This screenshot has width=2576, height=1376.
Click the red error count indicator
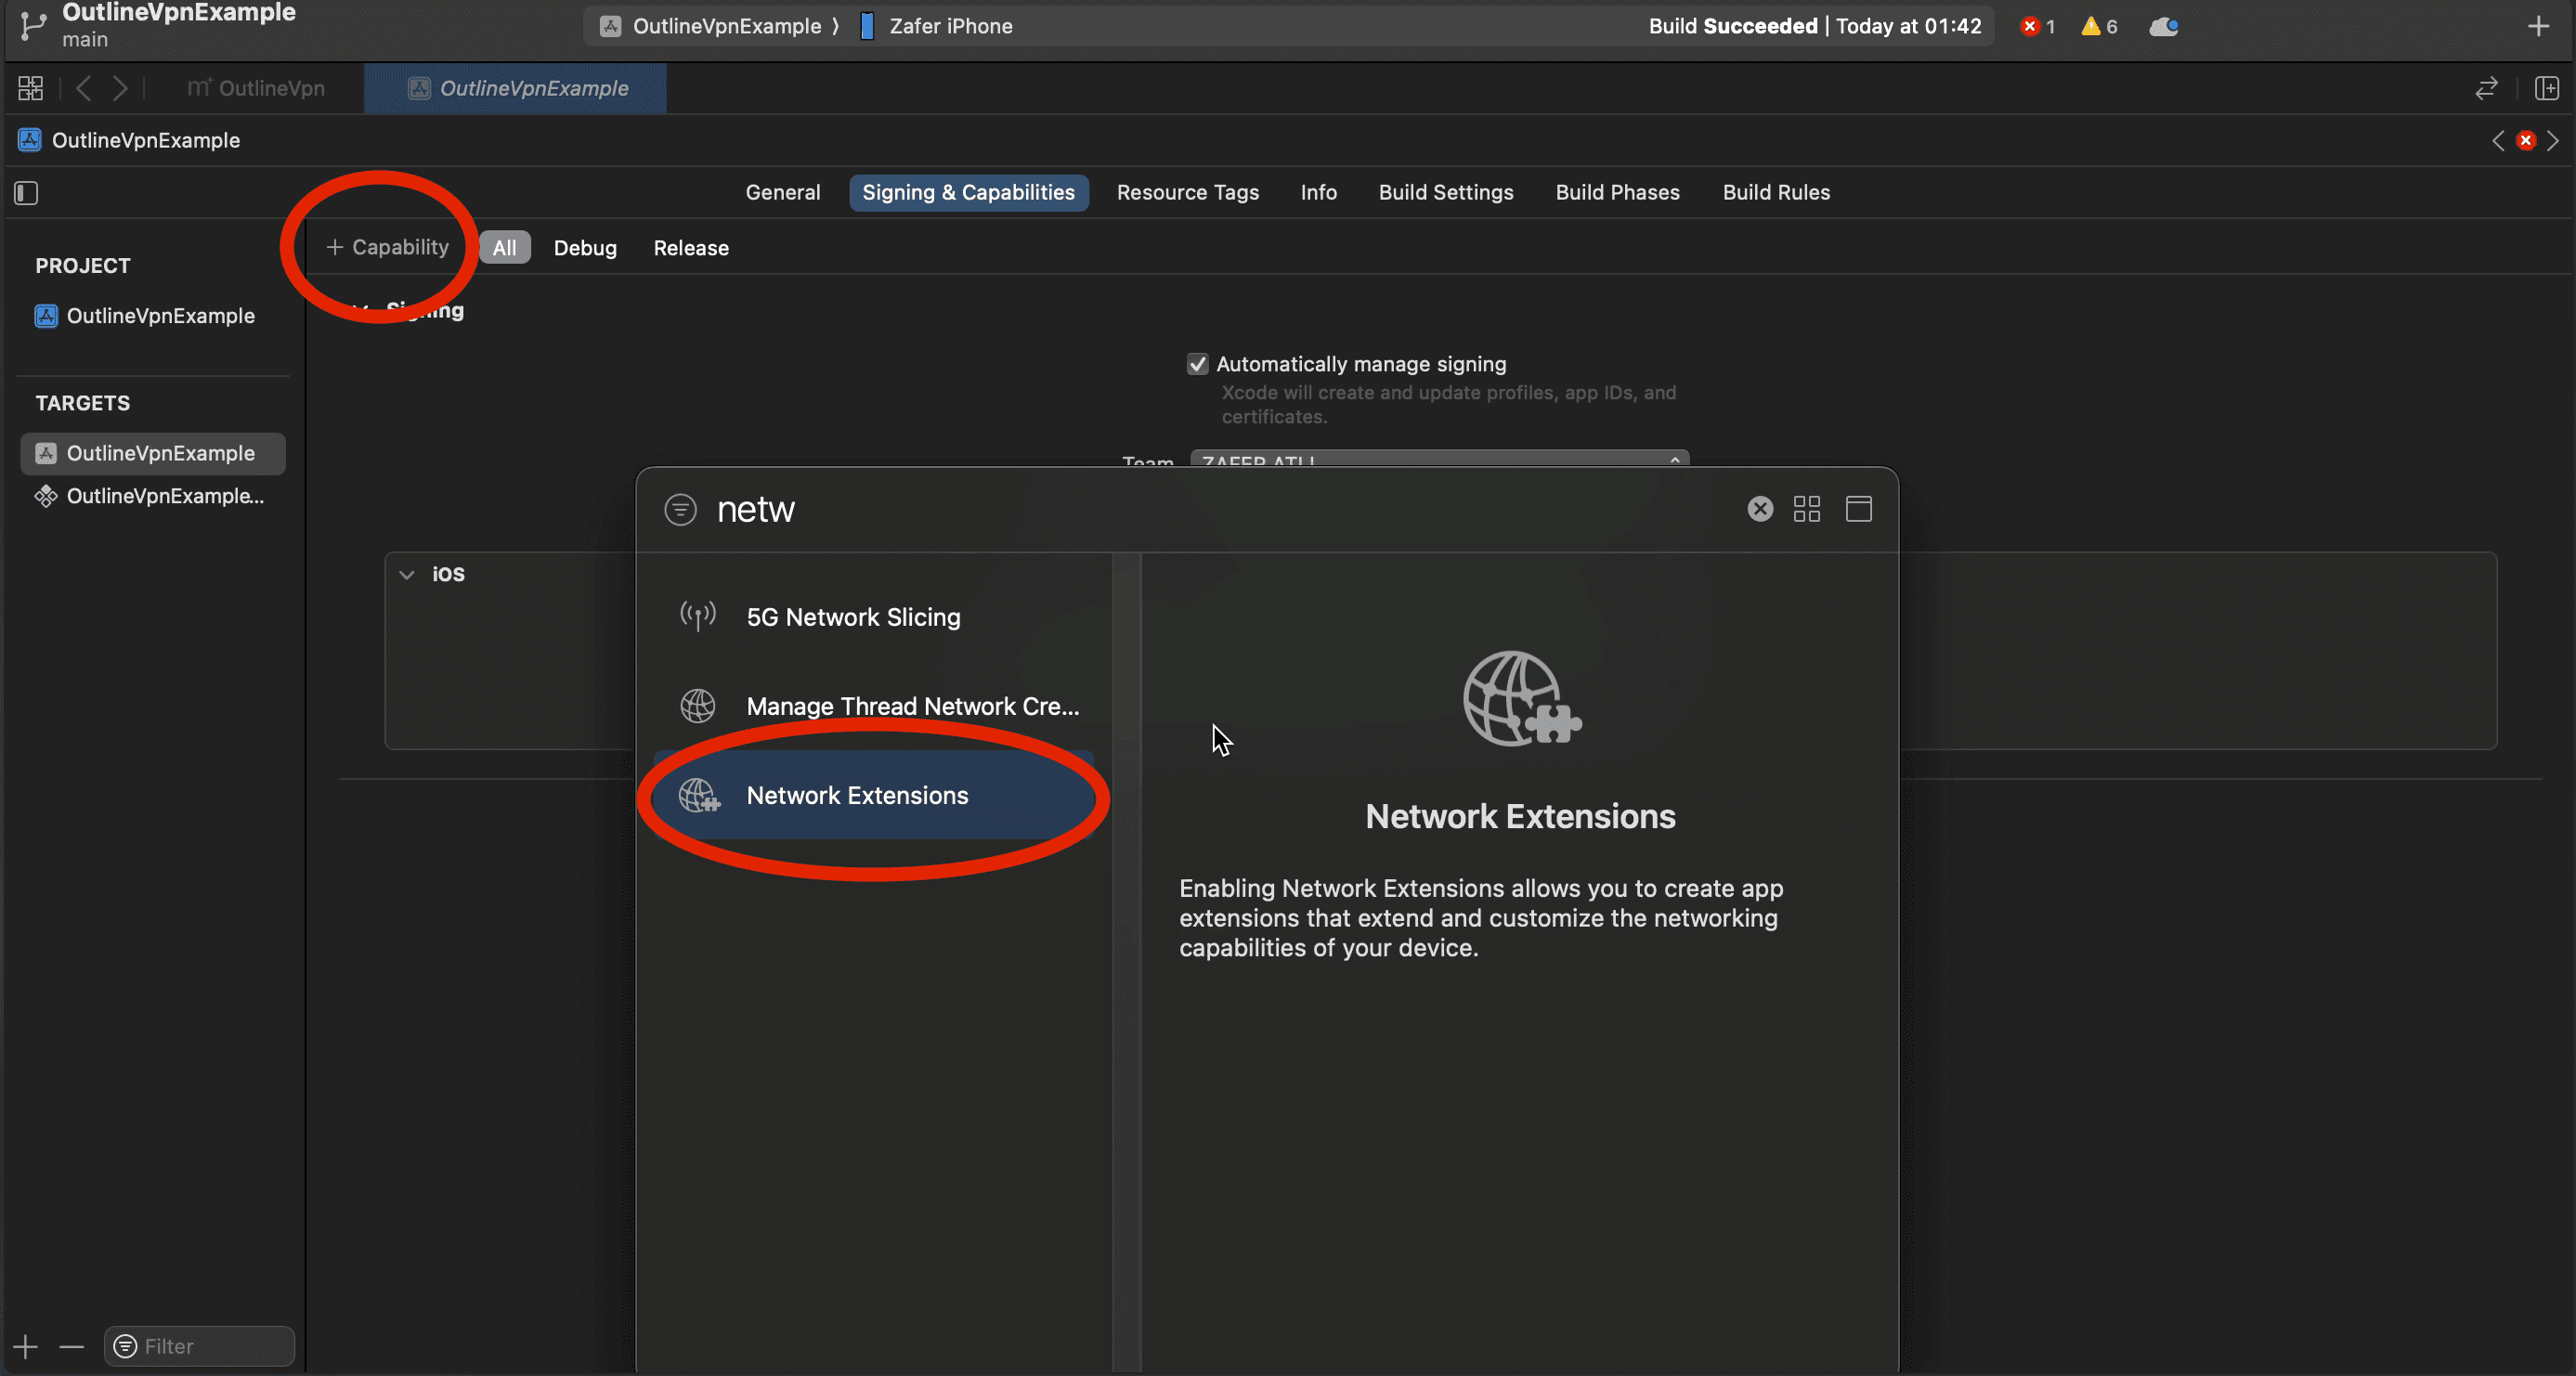(2037, 27)
